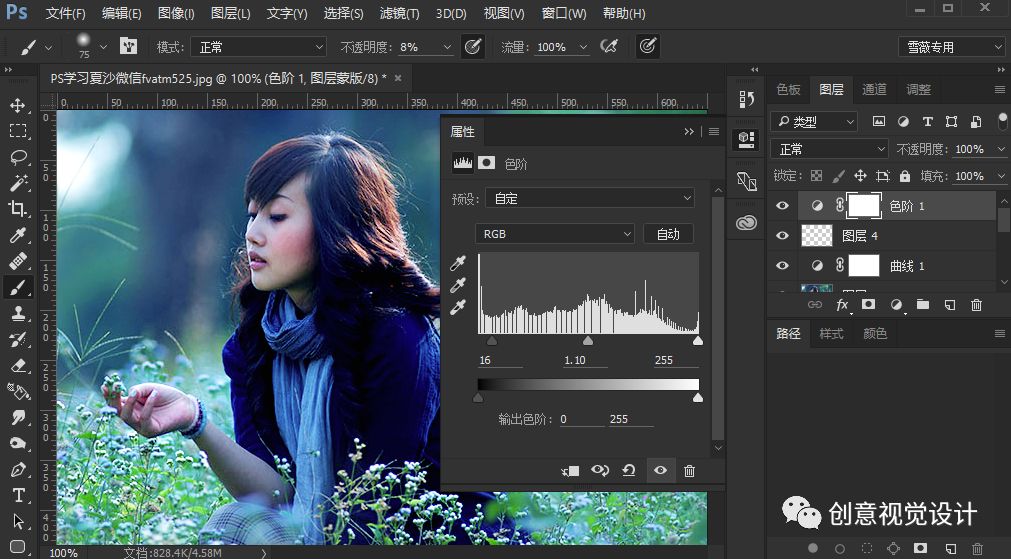
Task: Hide the 图层 4 layer
Action: (782, 236)
